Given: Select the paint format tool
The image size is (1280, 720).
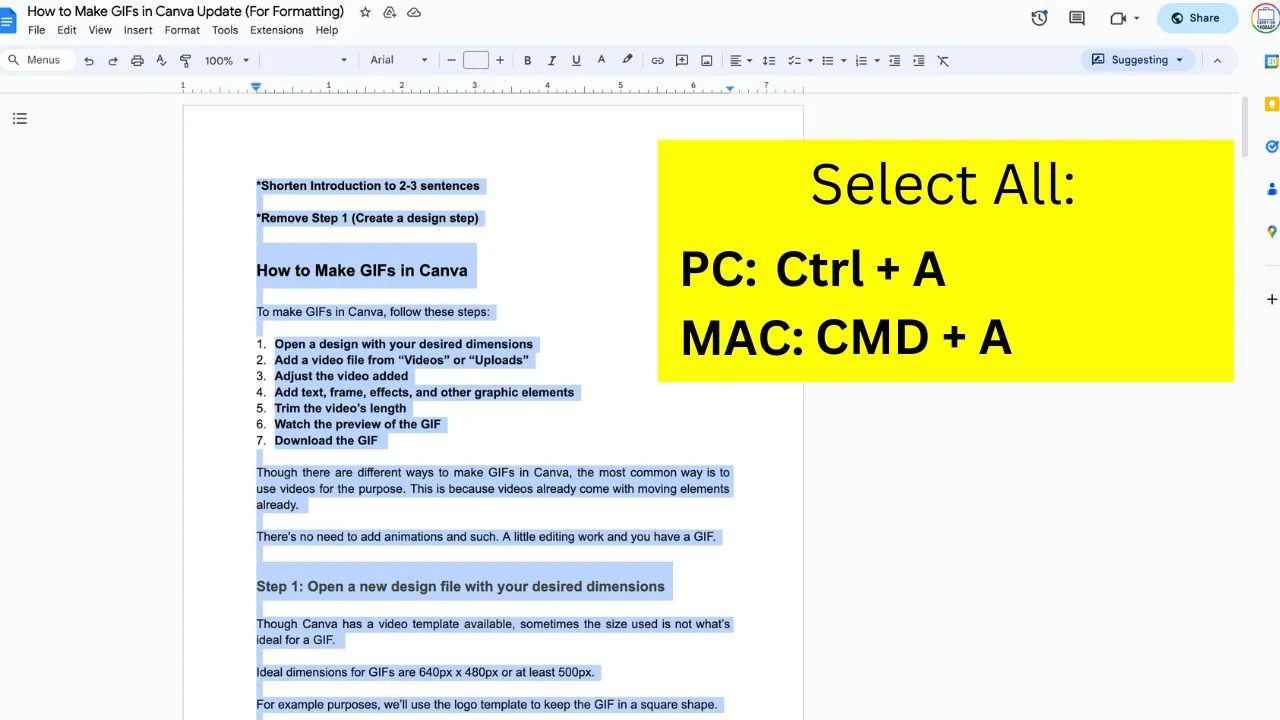Looking at the screenshot, I should click(x=185, y=60).
